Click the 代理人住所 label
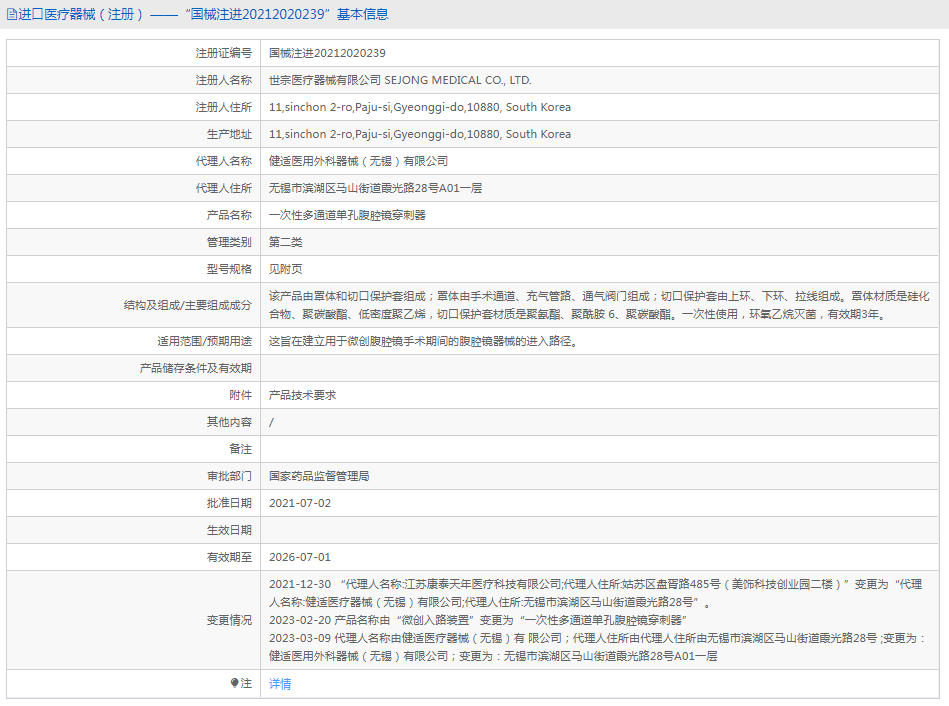The height and width of the screenshot is (706, 949). pos(223,188)
